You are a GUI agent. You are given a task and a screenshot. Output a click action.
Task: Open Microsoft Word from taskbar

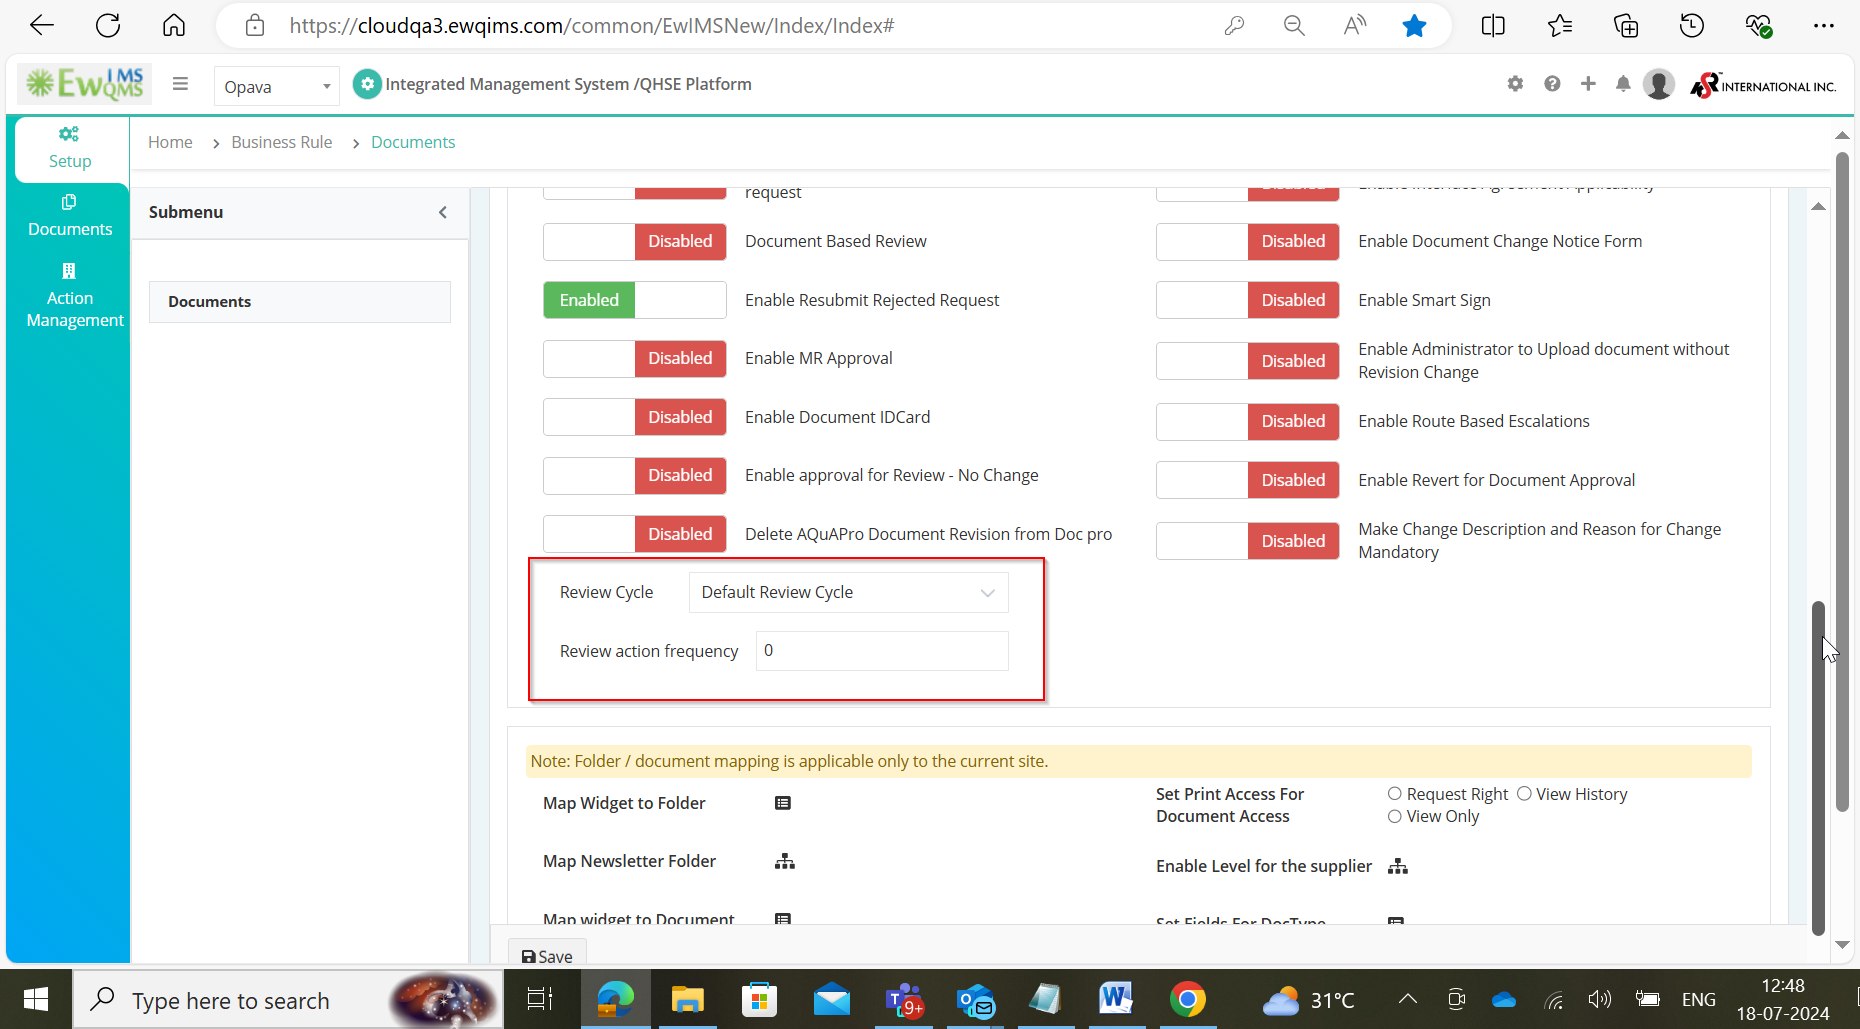[x=1116, y=999]
